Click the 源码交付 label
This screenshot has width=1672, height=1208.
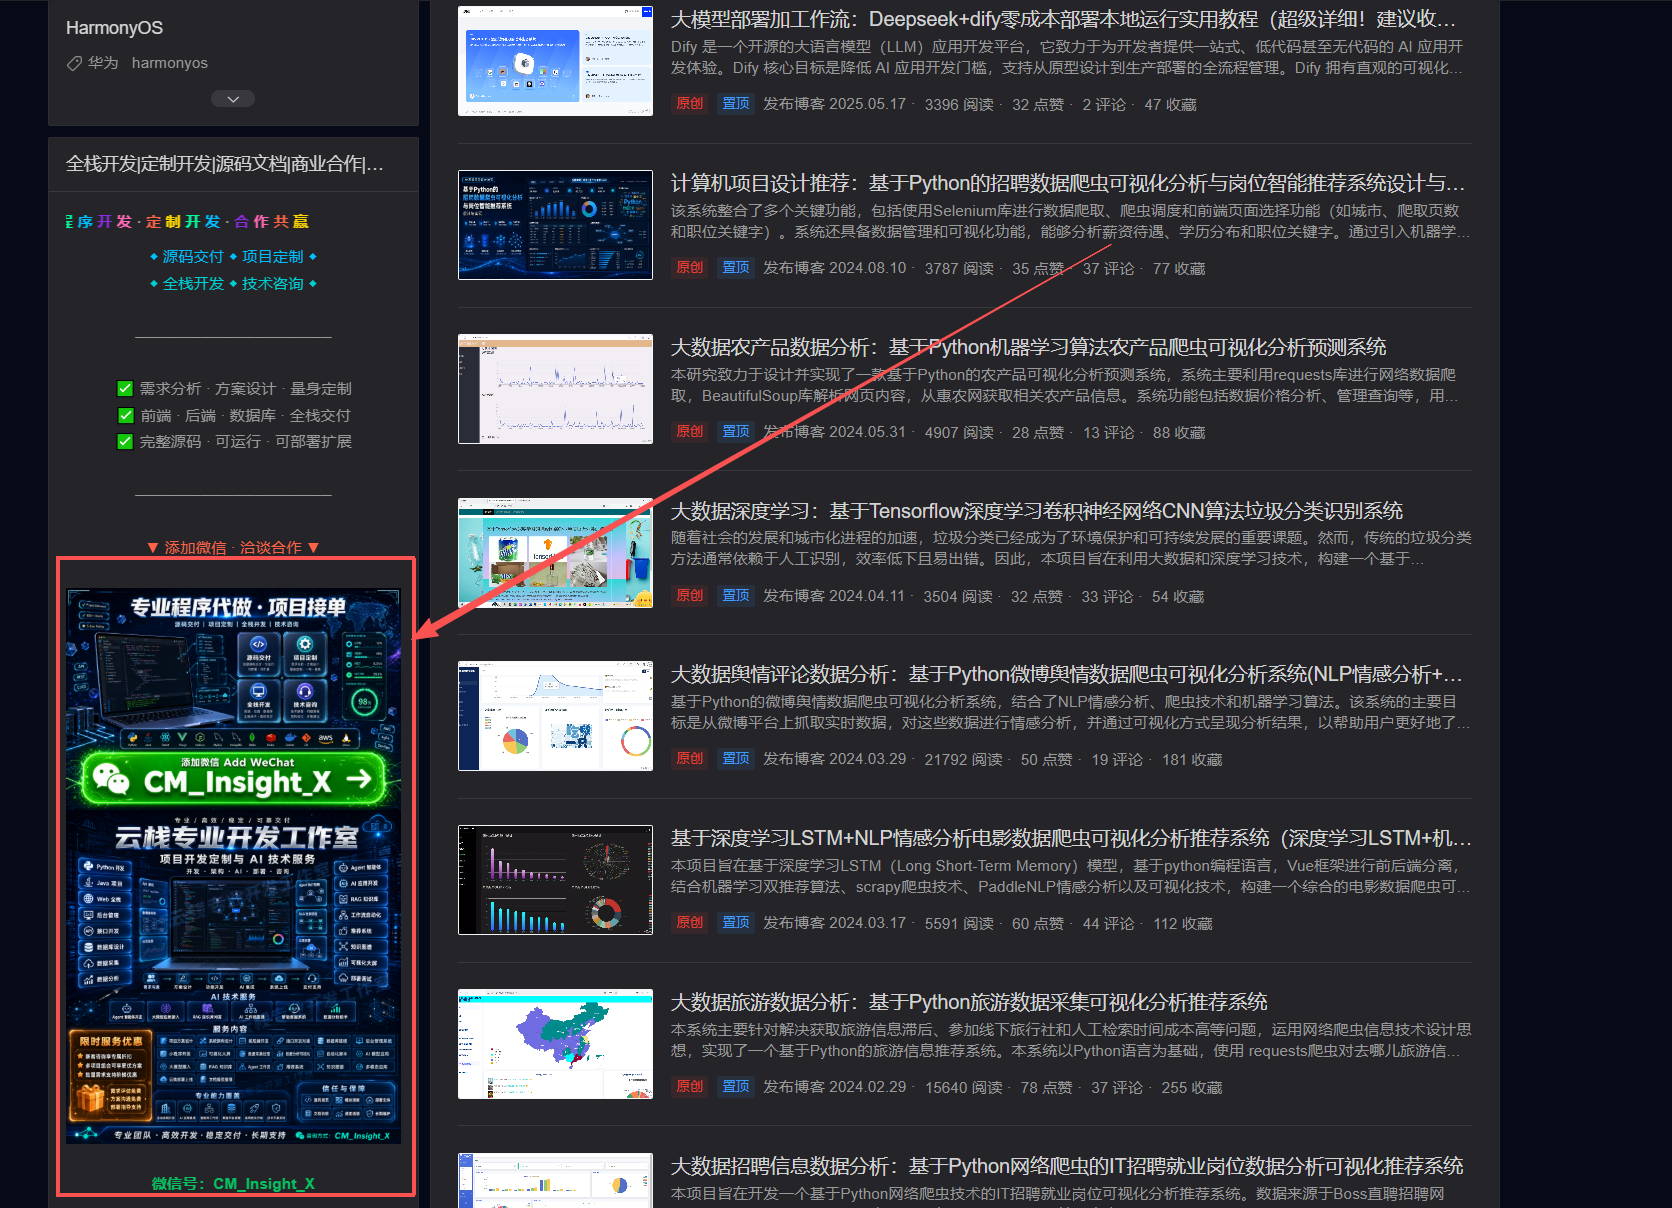pyautogui.click(x=193, y=257)
